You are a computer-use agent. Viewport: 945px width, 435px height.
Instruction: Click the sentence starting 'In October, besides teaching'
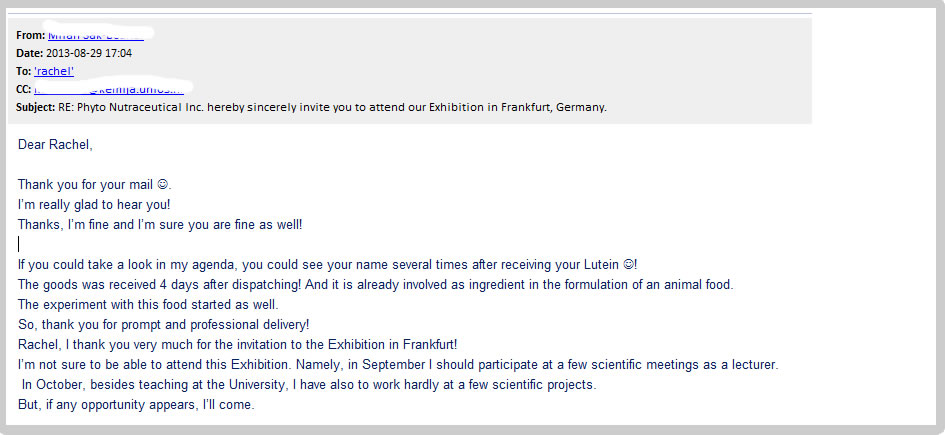pos(309,384)
